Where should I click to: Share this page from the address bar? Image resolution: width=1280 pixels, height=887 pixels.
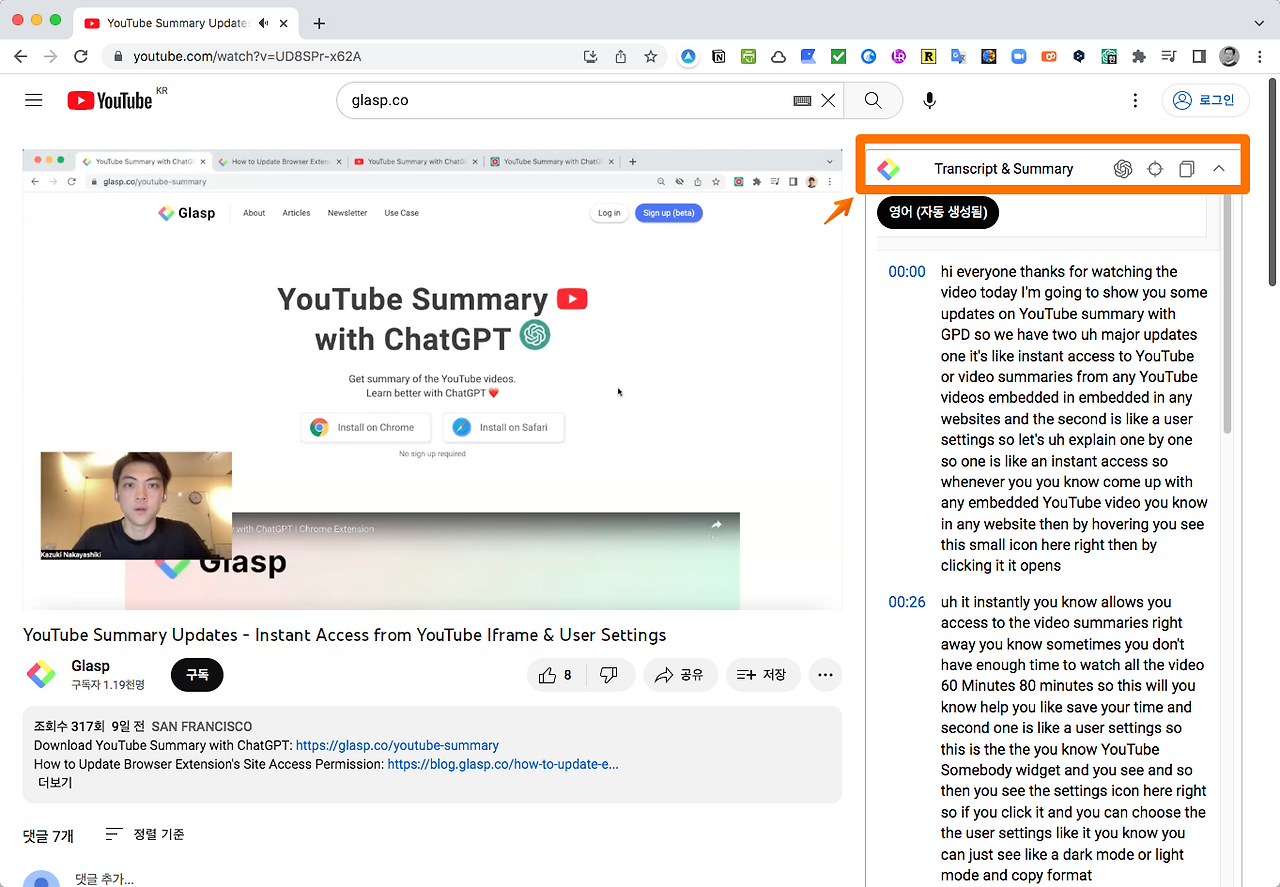pos(620,56)
